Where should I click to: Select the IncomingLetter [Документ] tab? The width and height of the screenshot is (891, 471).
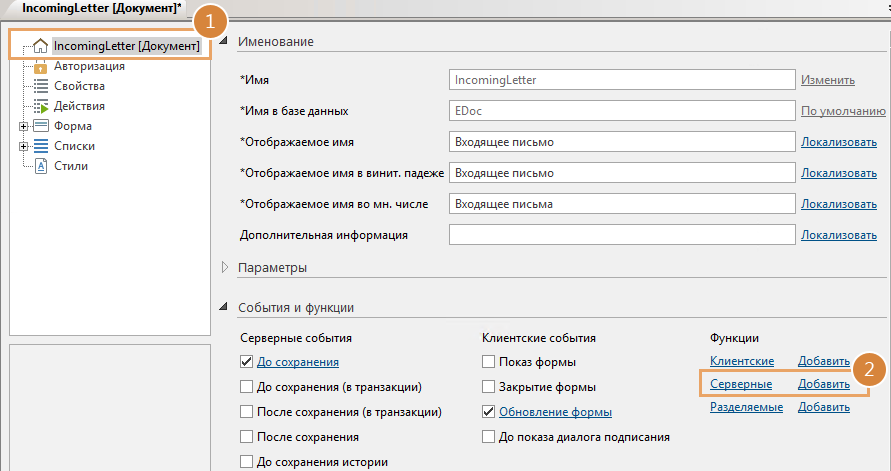[x=95, y=8]
